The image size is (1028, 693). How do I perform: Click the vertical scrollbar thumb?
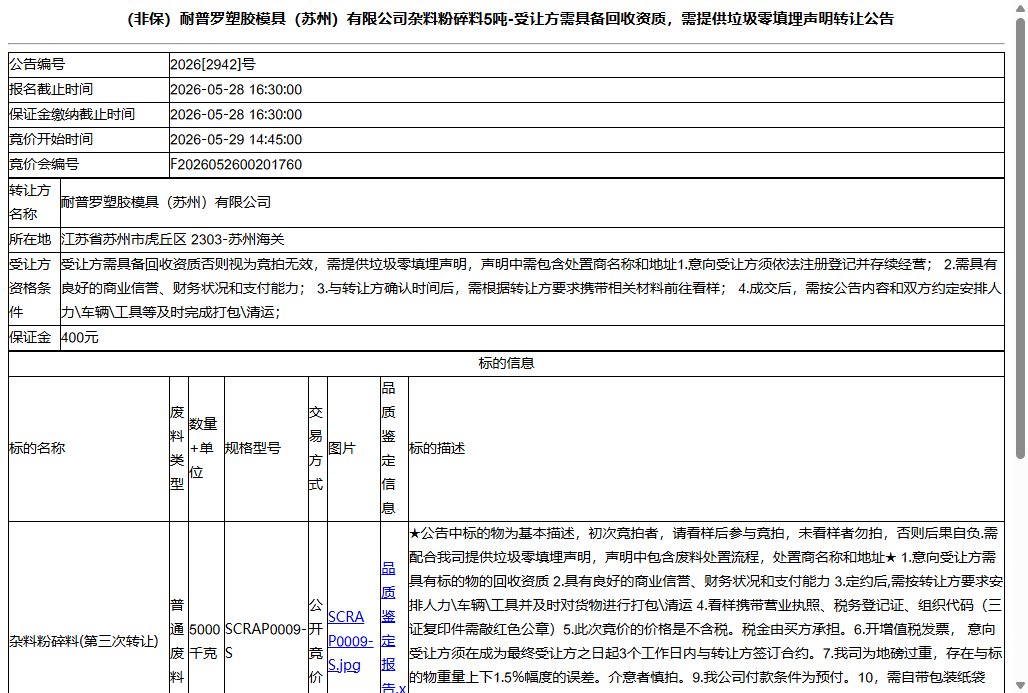pyautogui.click(x=1020, y=238)
